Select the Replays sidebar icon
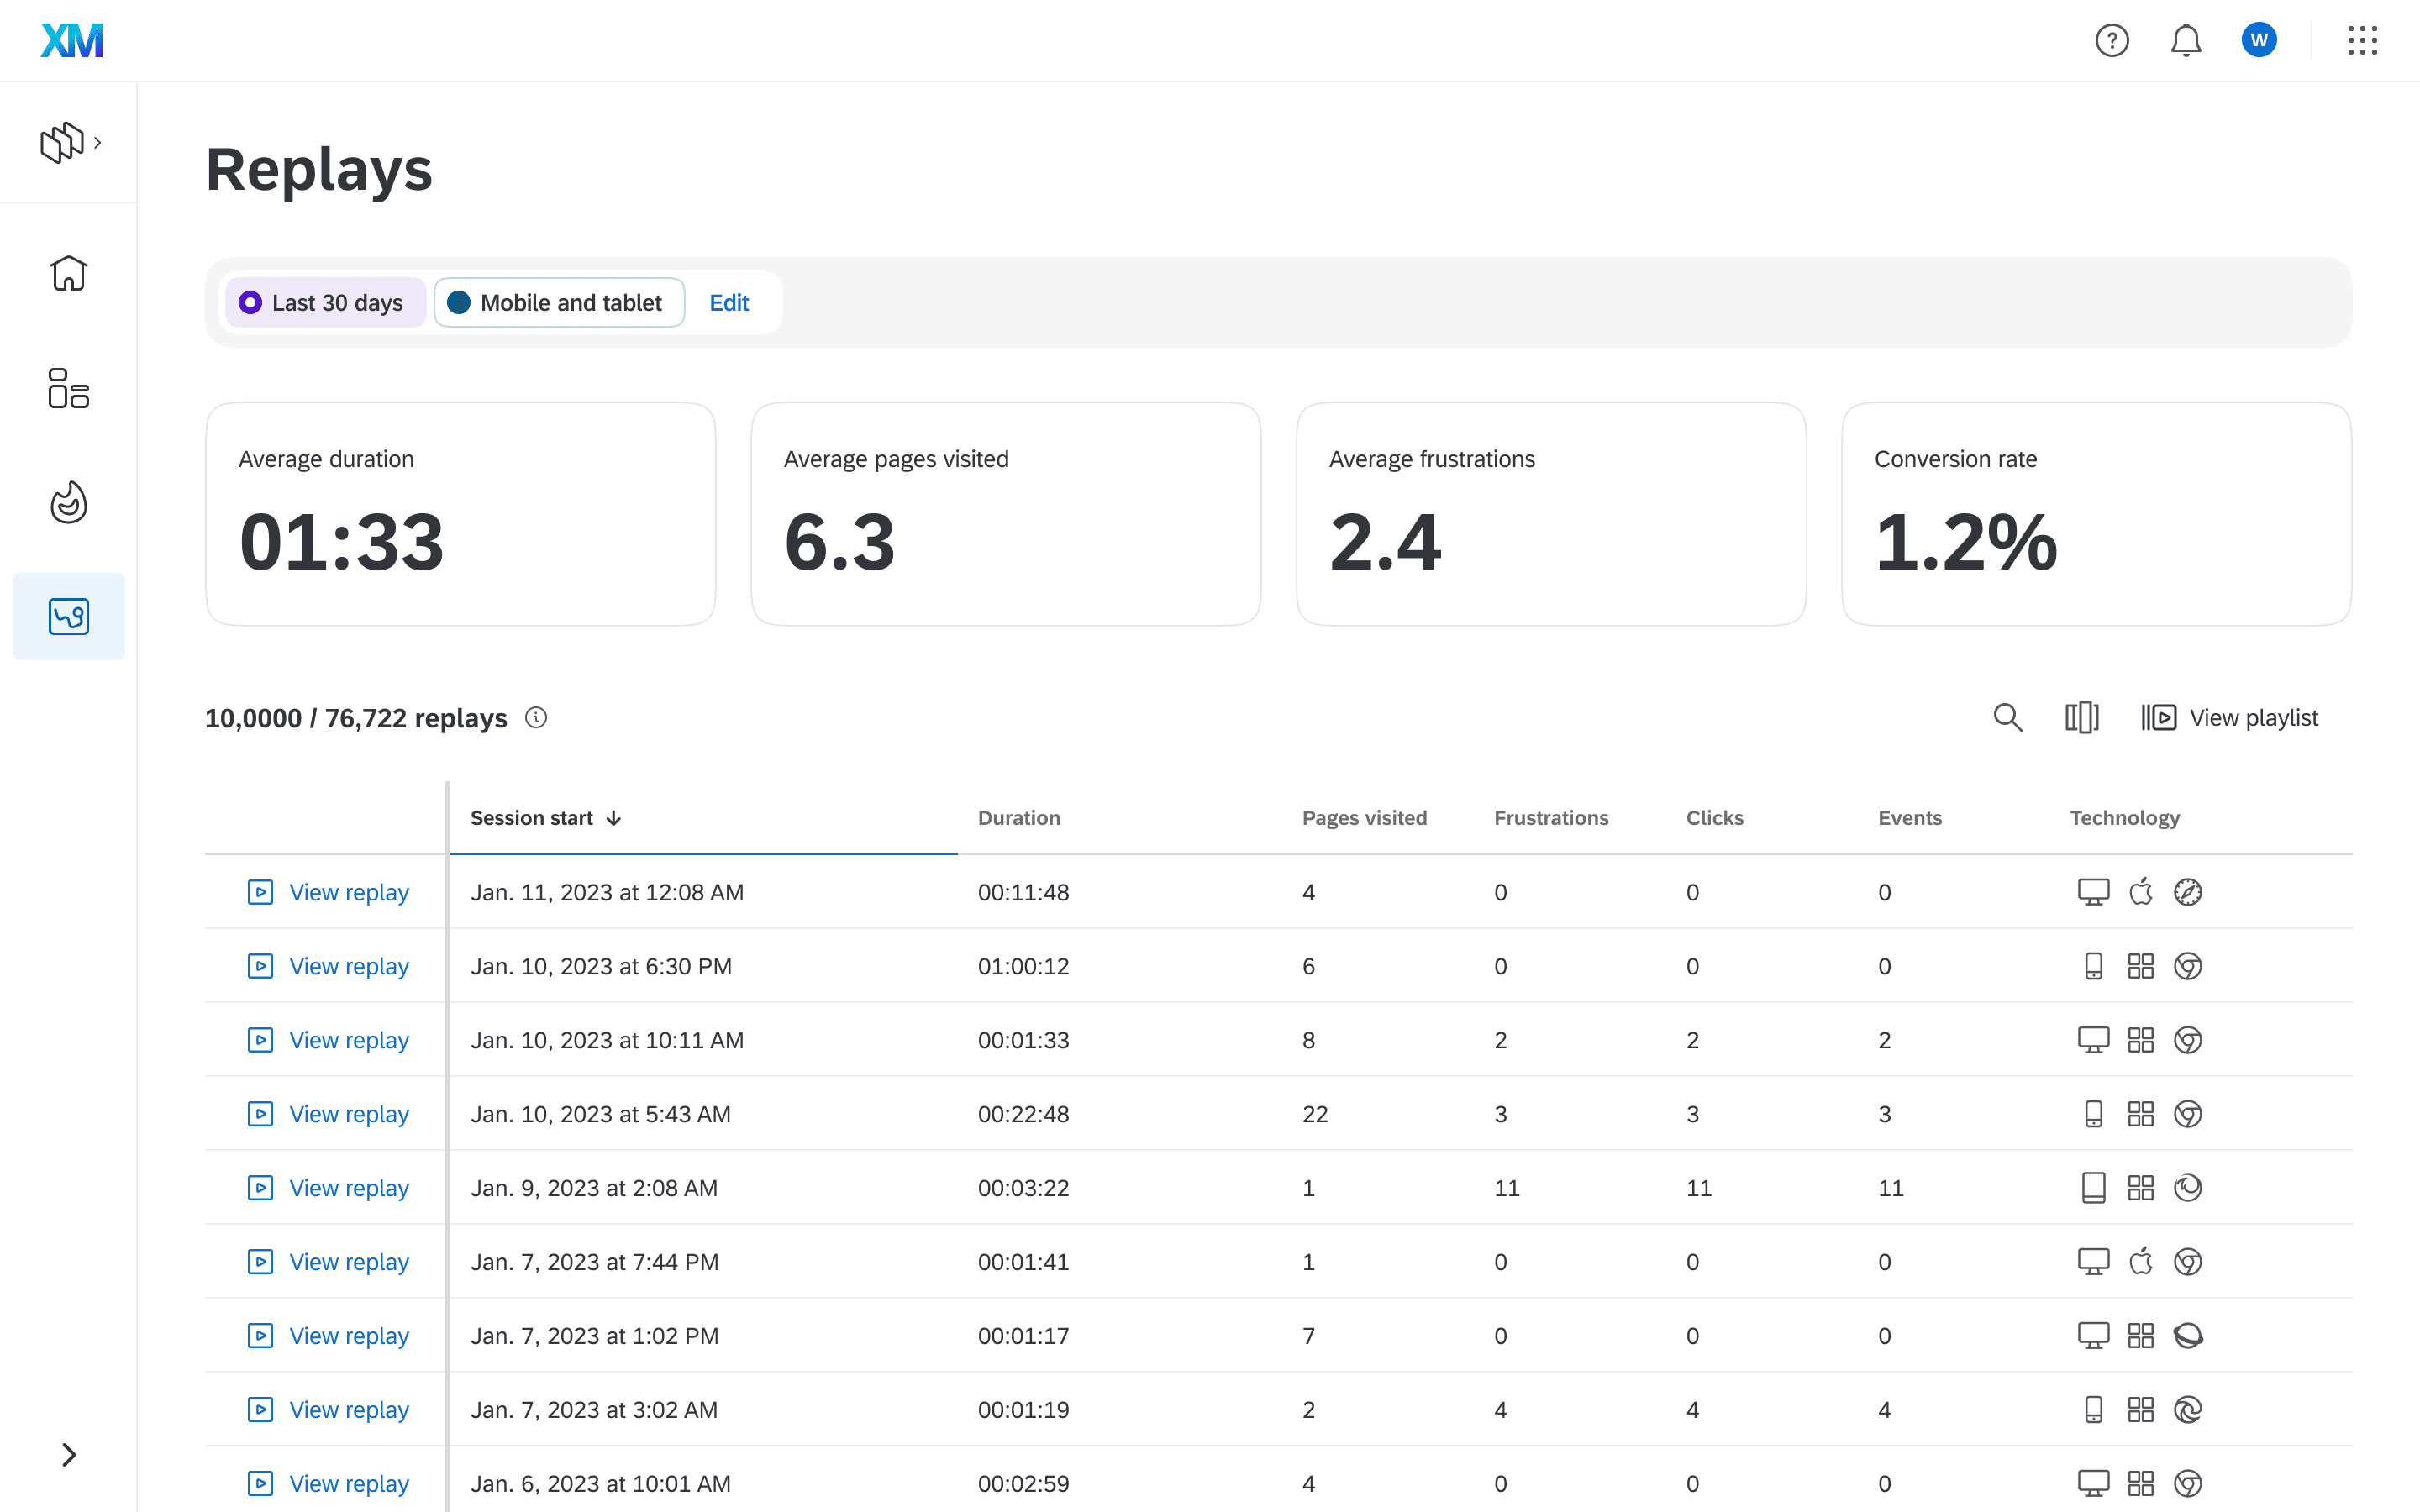2420x1512 pixels. click(x=68, y=616)
